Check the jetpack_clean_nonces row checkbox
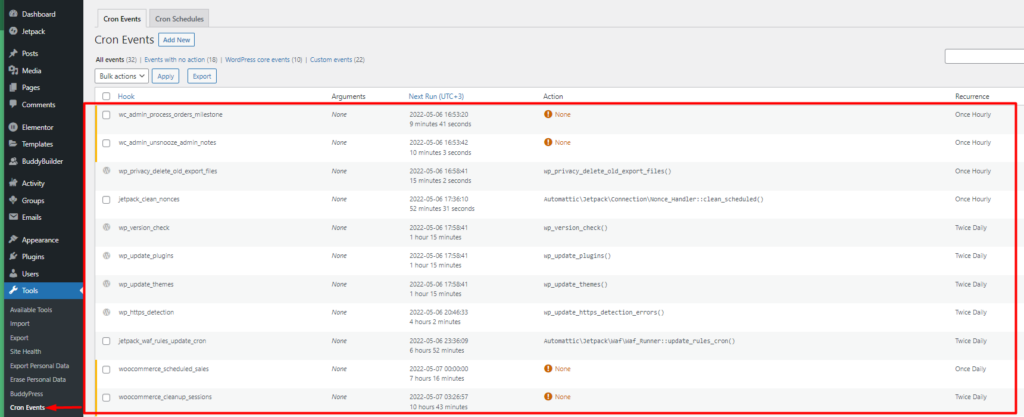The width and height of the screenshot is (1024, 417). [x=106, y=199]
